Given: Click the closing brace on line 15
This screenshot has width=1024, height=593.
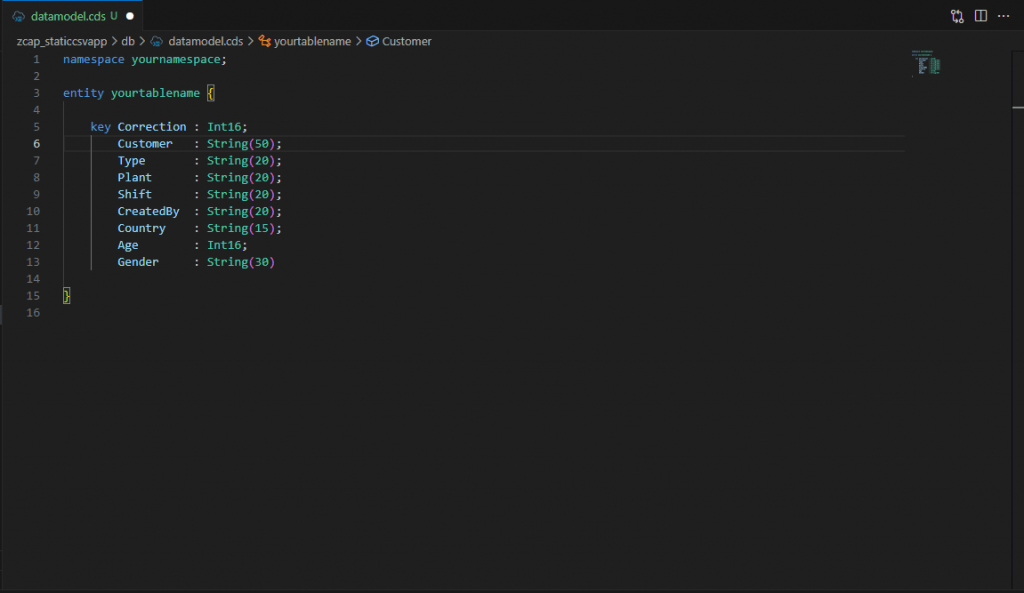Looking at the screenshot, I should [x=67, y=296].
